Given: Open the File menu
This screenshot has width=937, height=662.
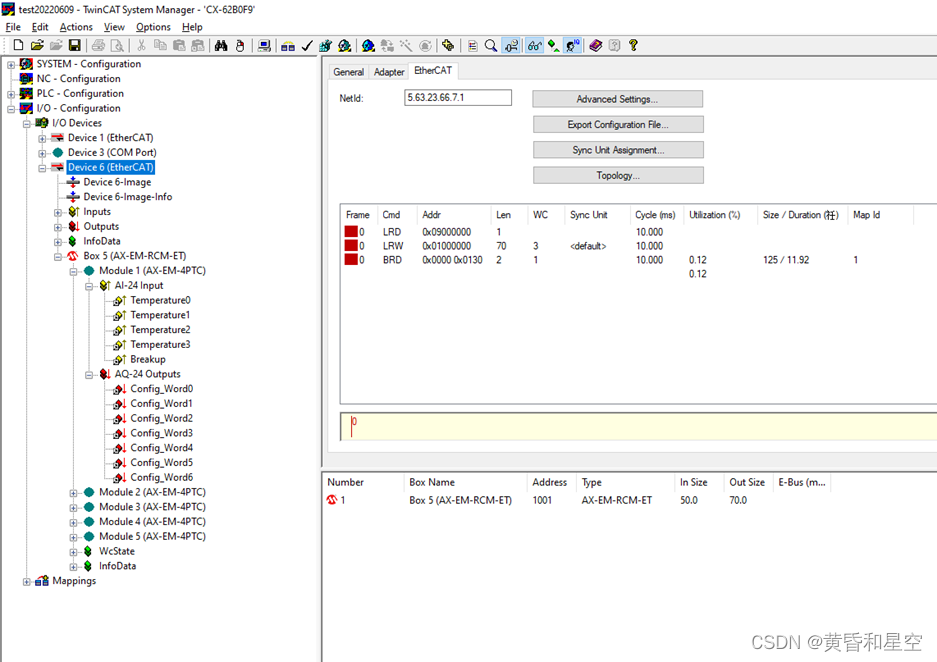Looking at the screenshot, I should [x=13, y=27].
